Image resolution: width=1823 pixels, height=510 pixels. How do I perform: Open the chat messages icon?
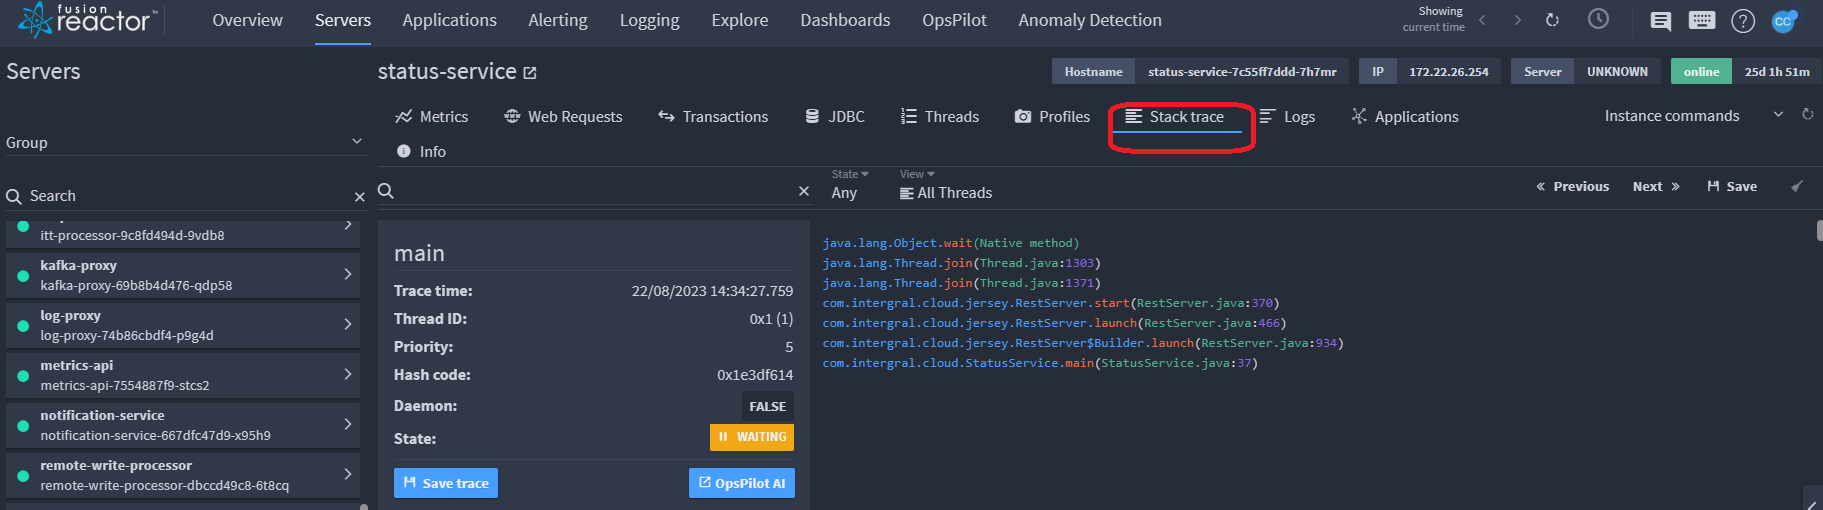[x=1660, y=21]
